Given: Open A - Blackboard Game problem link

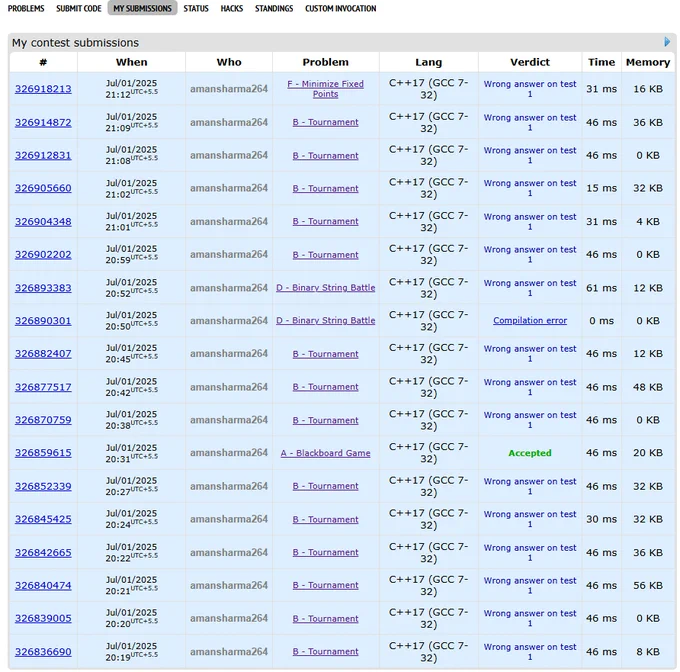Looking at the screenshot, I should coord(326,453).
